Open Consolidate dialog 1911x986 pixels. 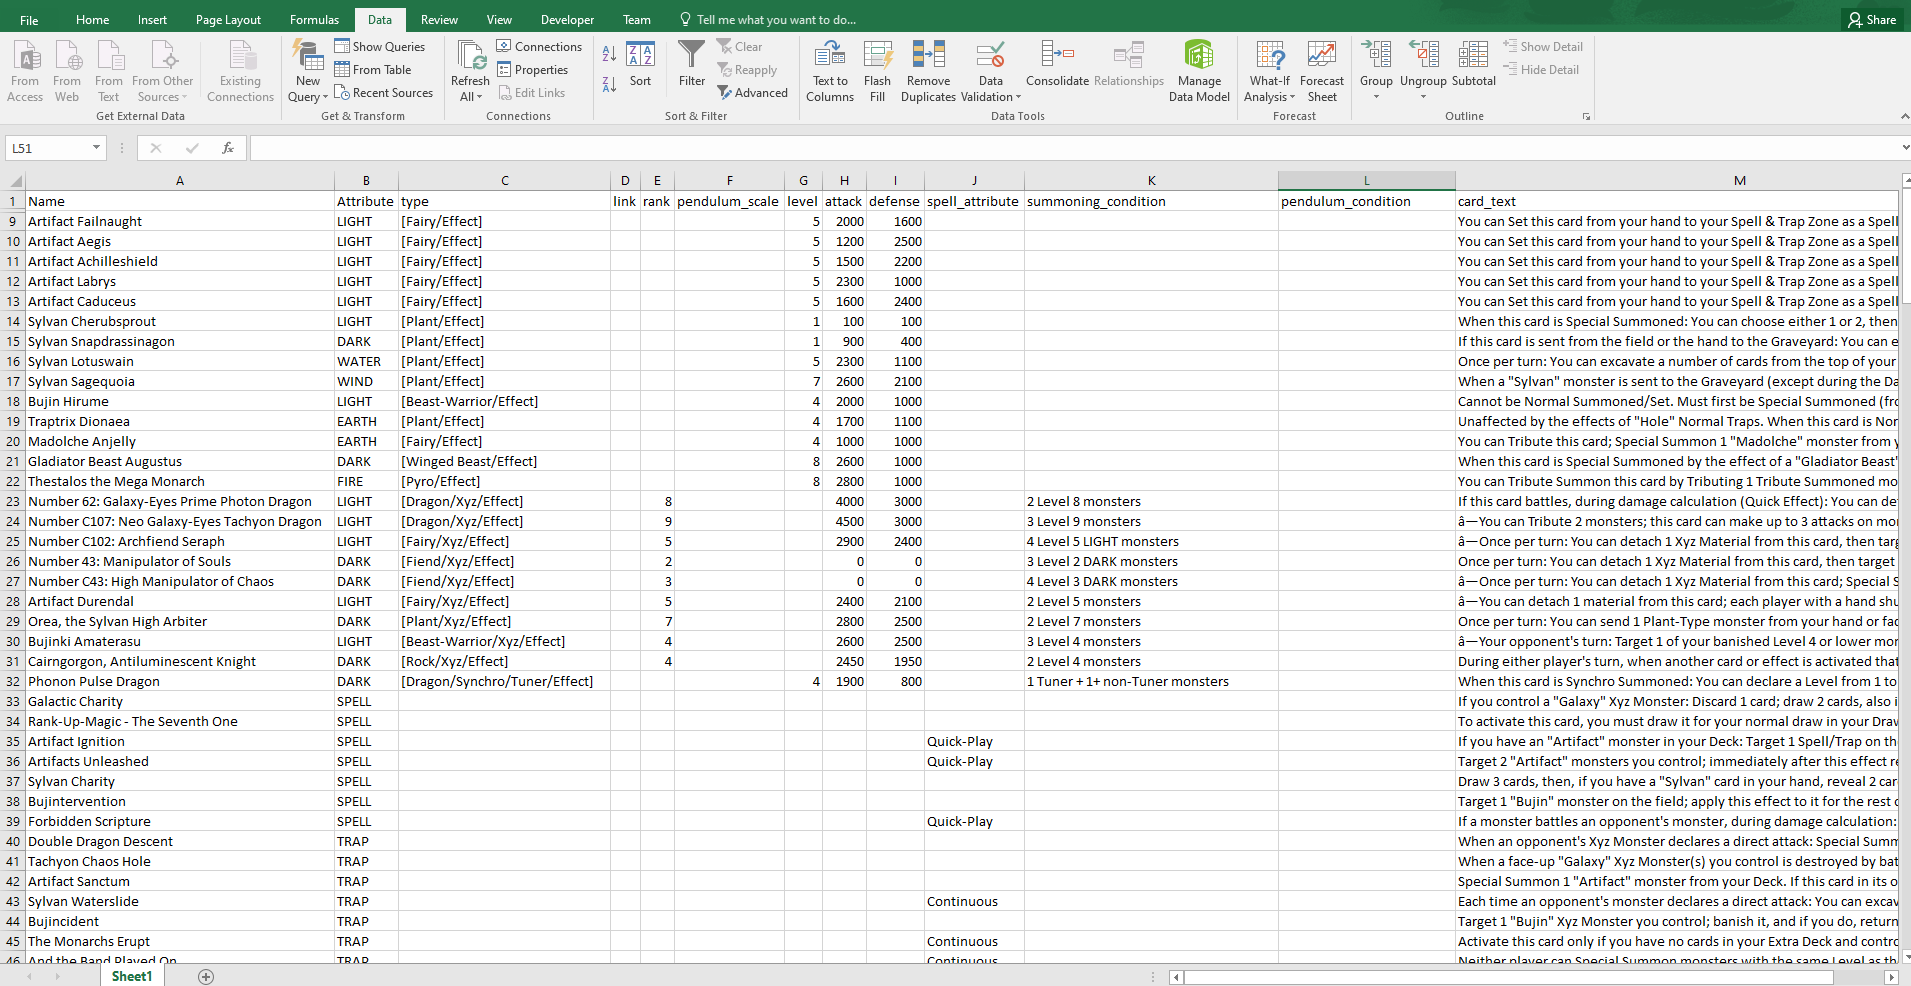coord(1057,65)
